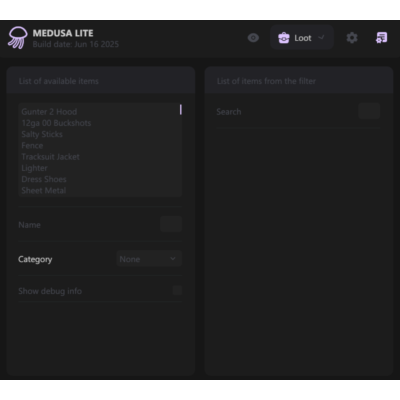400x400 pixels.
Task: Open settings with the gear icon
Action: (x=352, y=38)
